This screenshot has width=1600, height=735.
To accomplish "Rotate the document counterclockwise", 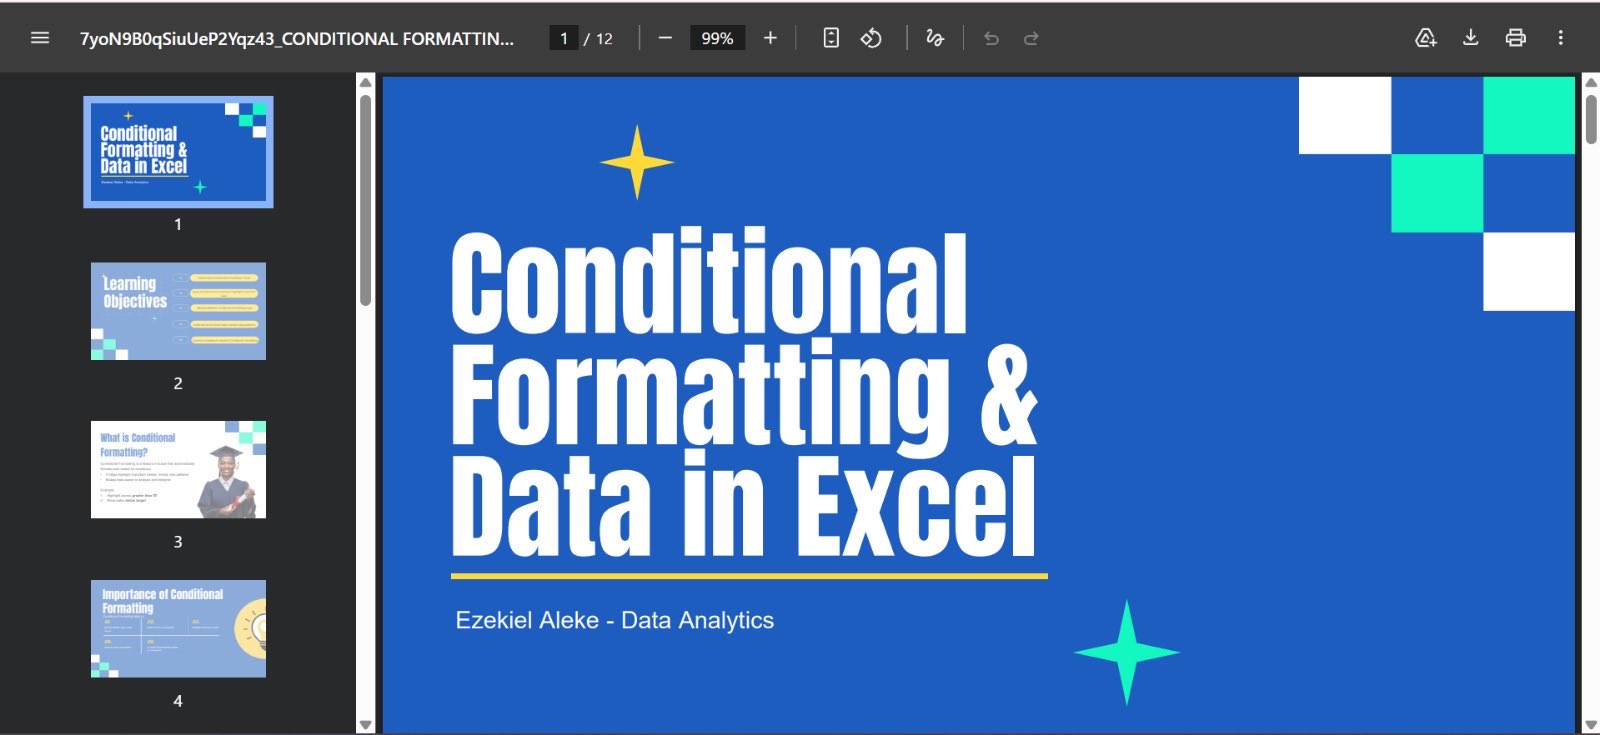I will tap(871, 38).
